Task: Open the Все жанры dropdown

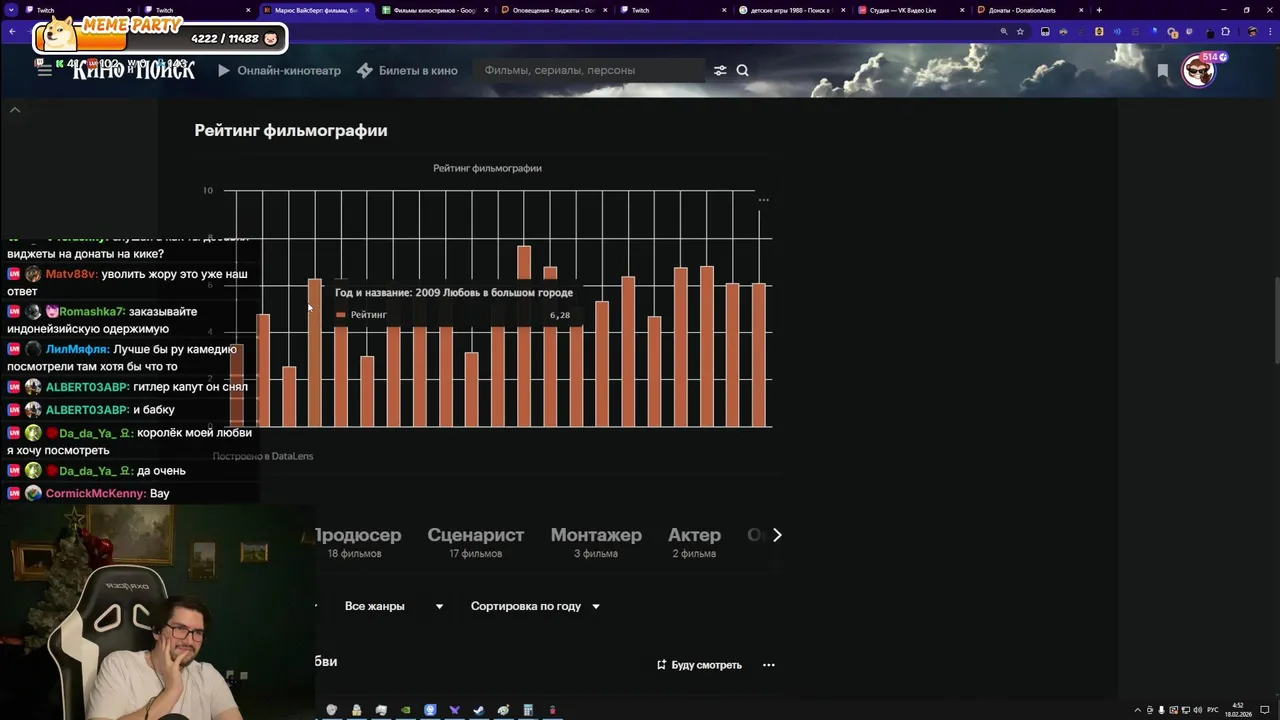Action: click(x=394, y=606)
